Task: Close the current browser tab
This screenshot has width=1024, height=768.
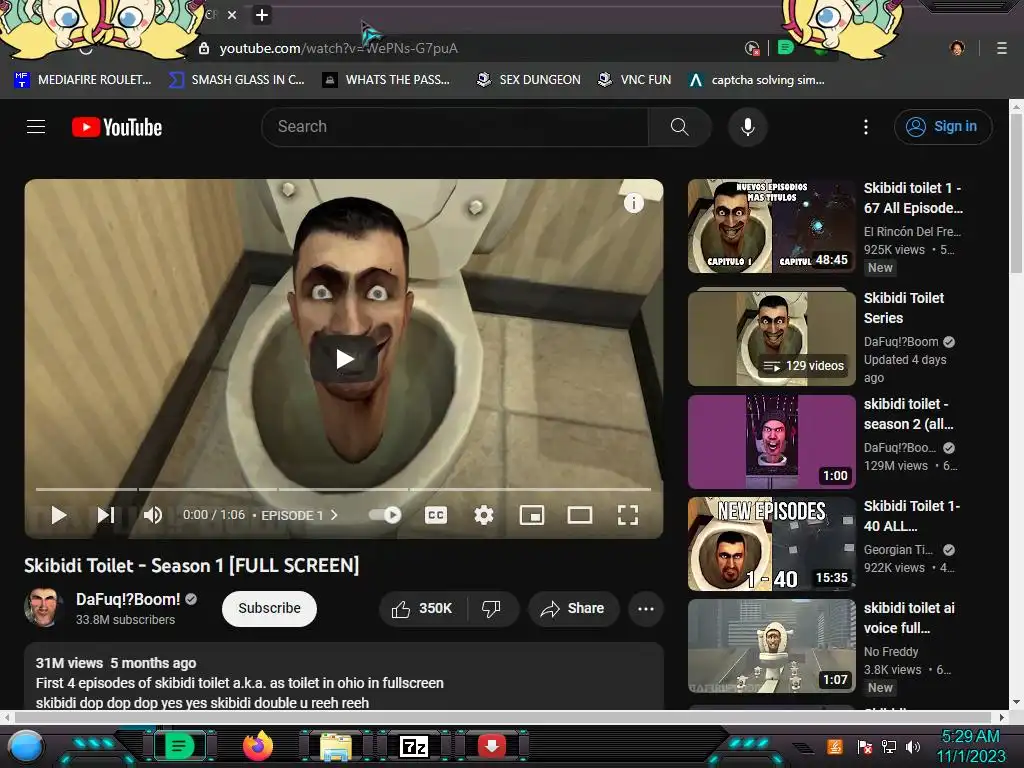Action: tap(232, 15)
